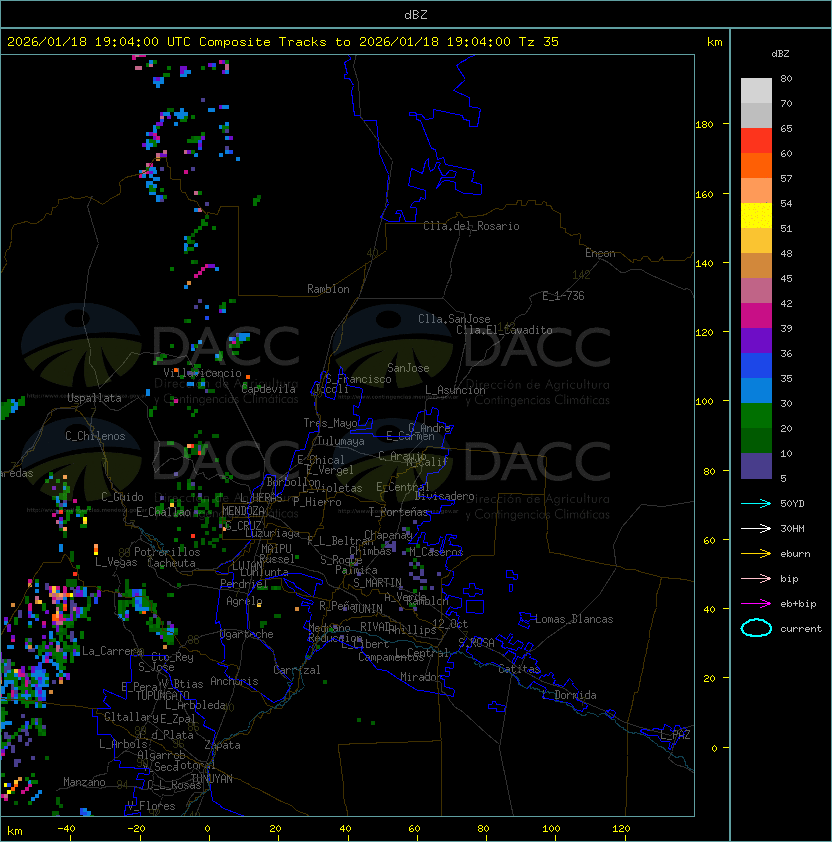Click the 'Clla.del_Rosario' map label
This screenshot has height=842, width=832.
tap(471, 226)
